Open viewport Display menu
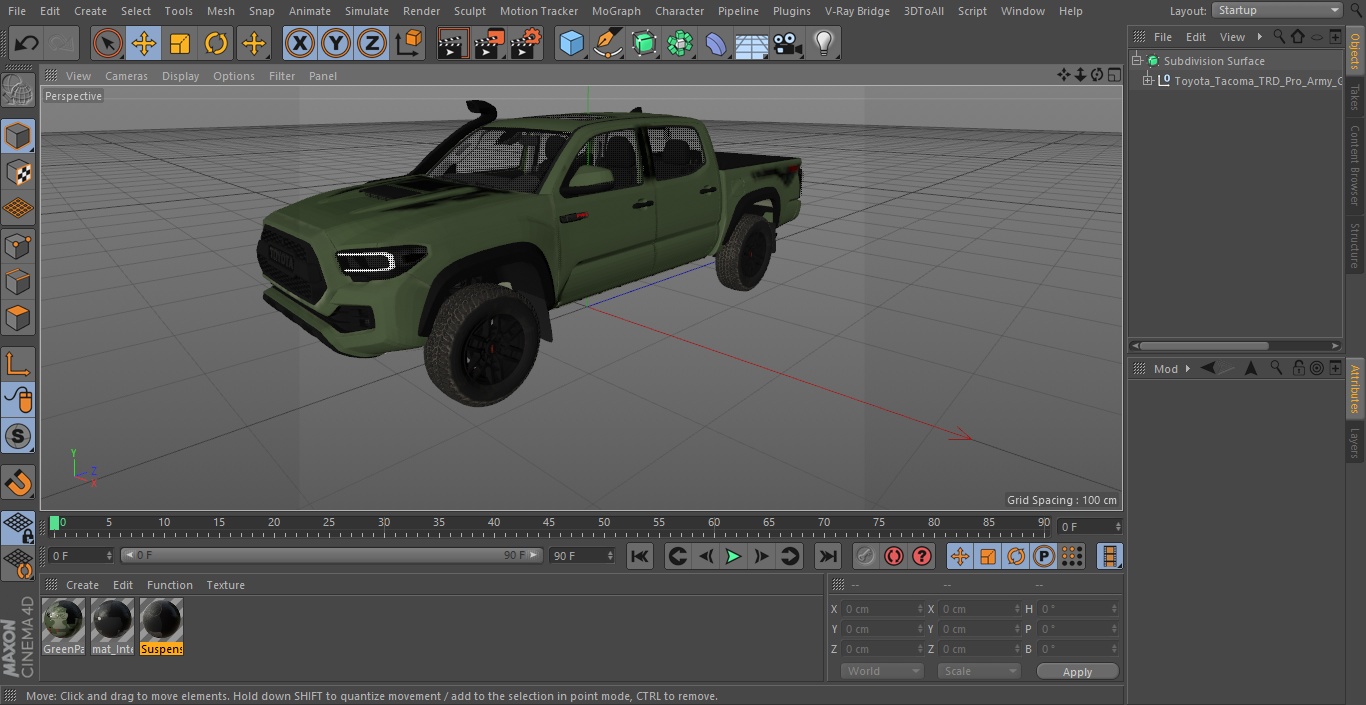 180,76
